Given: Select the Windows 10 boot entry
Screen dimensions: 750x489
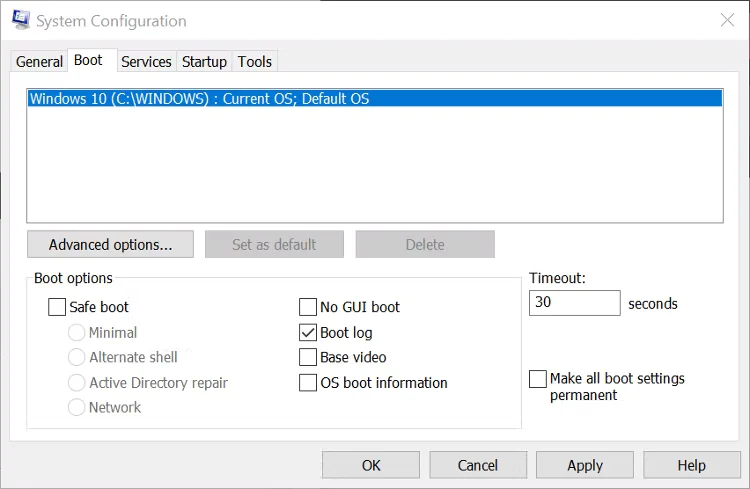Looking at the screenshot, I should pyautogui.click(x=200, y=99).
